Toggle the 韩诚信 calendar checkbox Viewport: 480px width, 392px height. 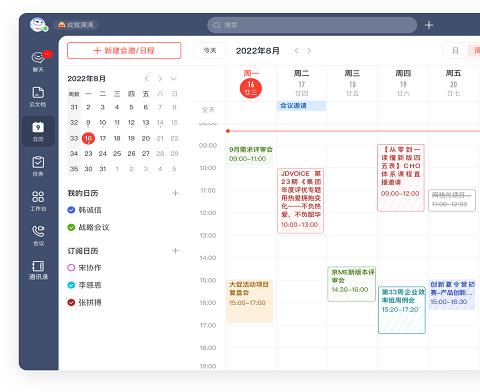(71, 210)
